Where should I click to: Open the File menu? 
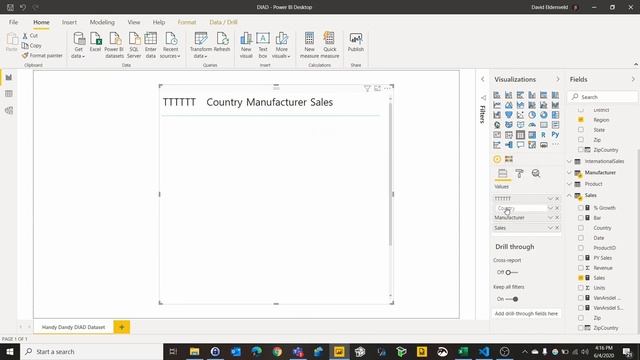[x=13, y=22]
